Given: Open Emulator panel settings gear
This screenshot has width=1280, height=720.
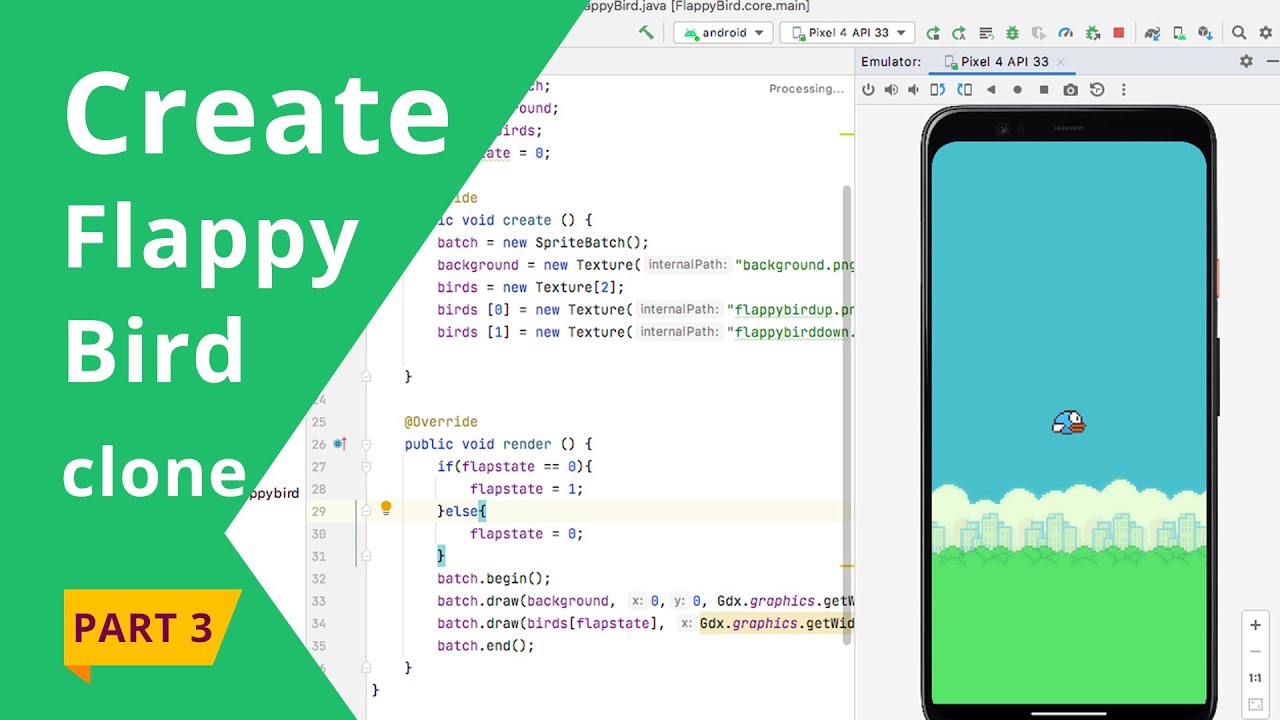Looking at the screenshot, I should [1246, 61].
